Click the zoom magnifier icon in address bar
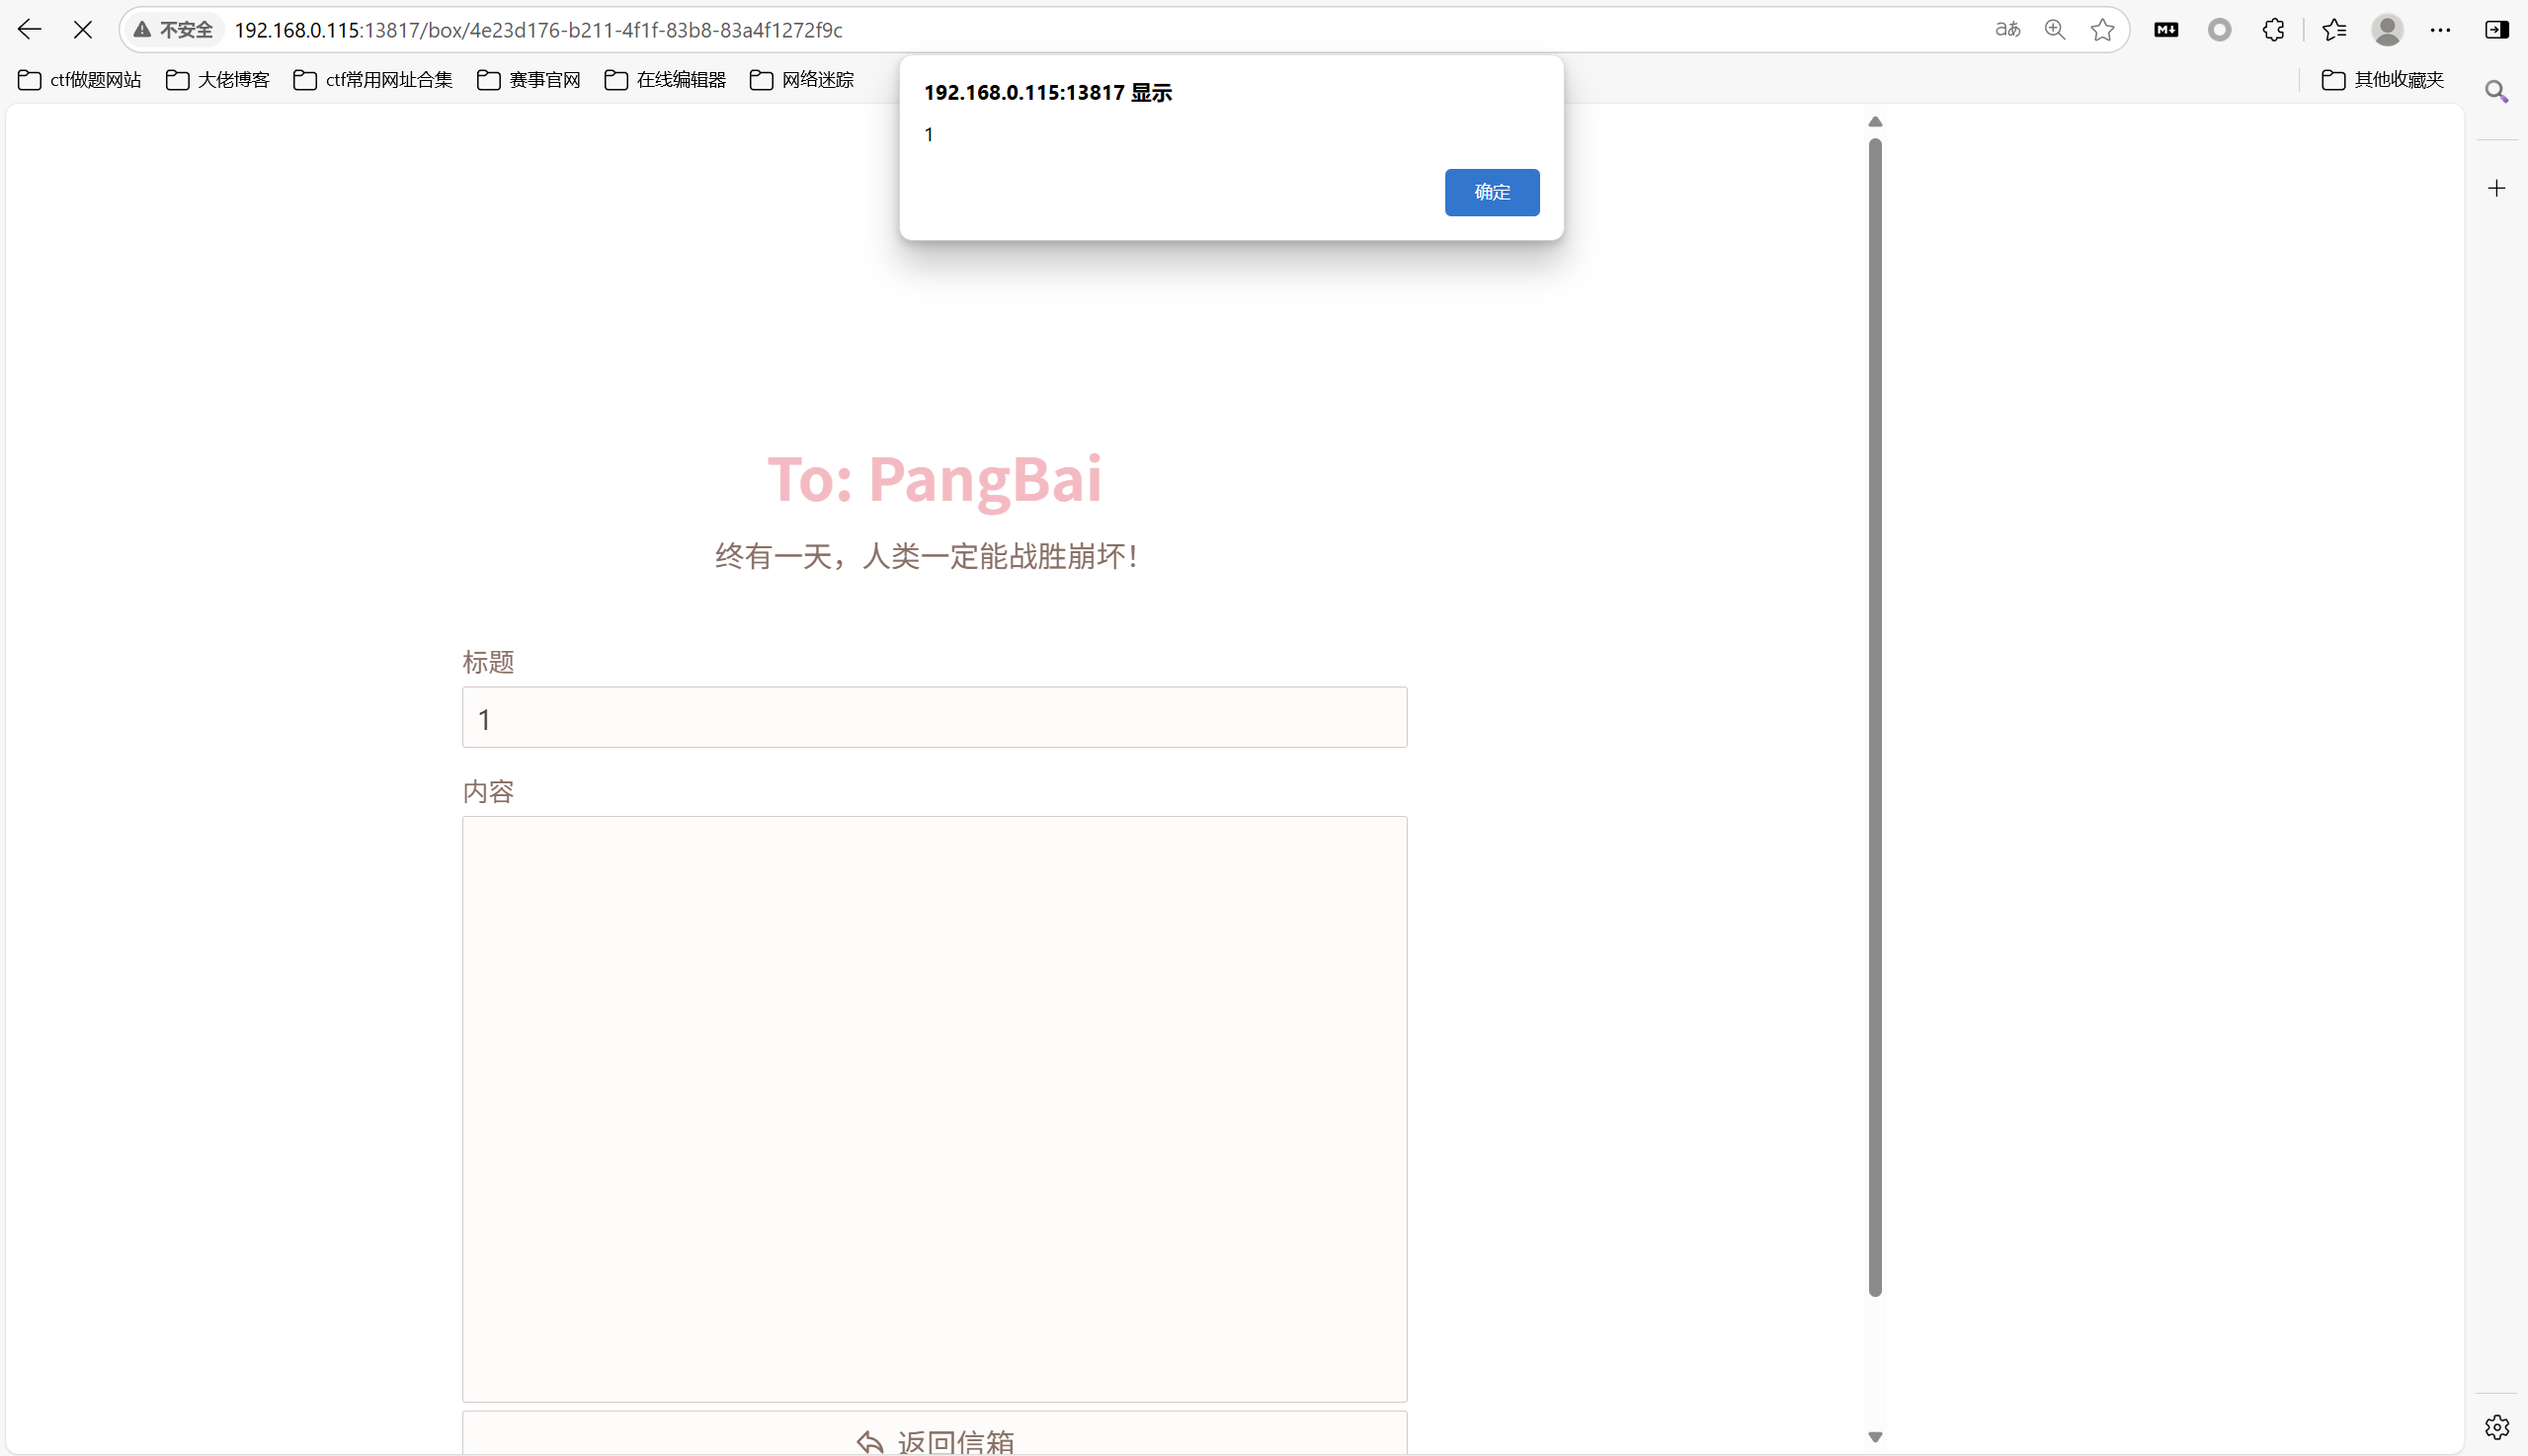Image resolution: width=2528 pixels, height=1456 pixels. click(x=2055, y=30)
